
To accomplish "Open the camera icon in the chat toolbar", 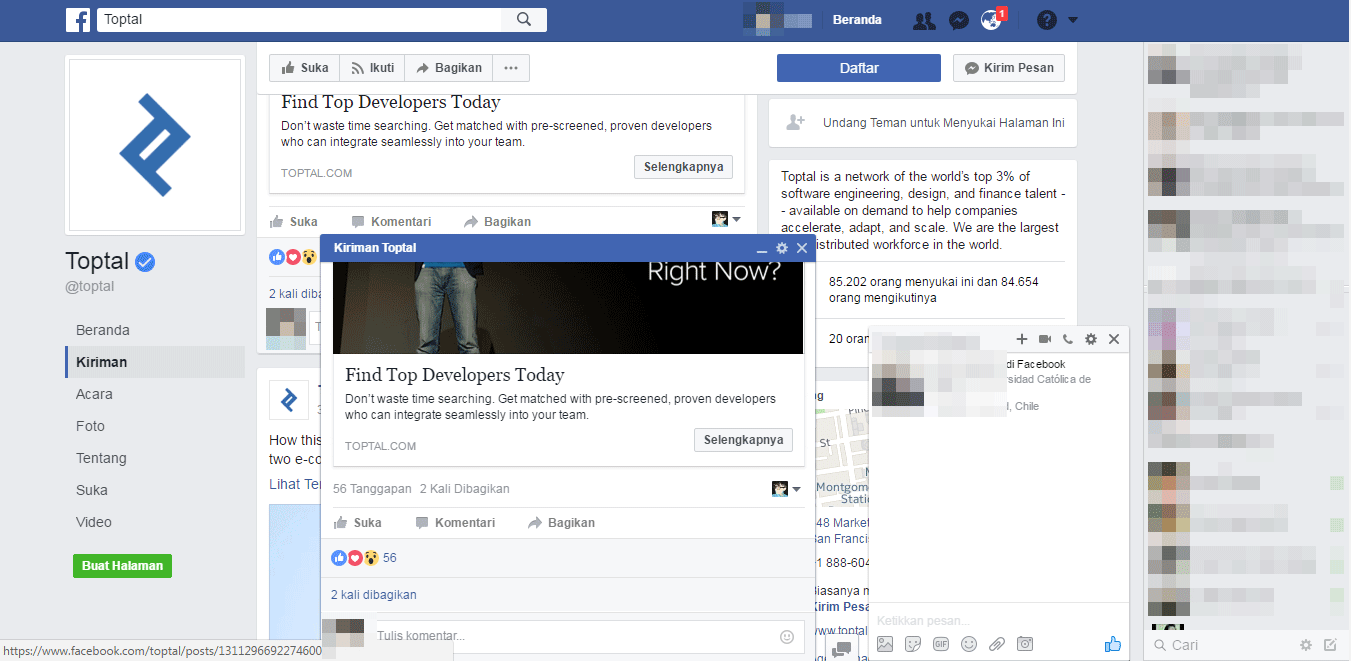I will pyautogui.click(x=1025, y=645).
